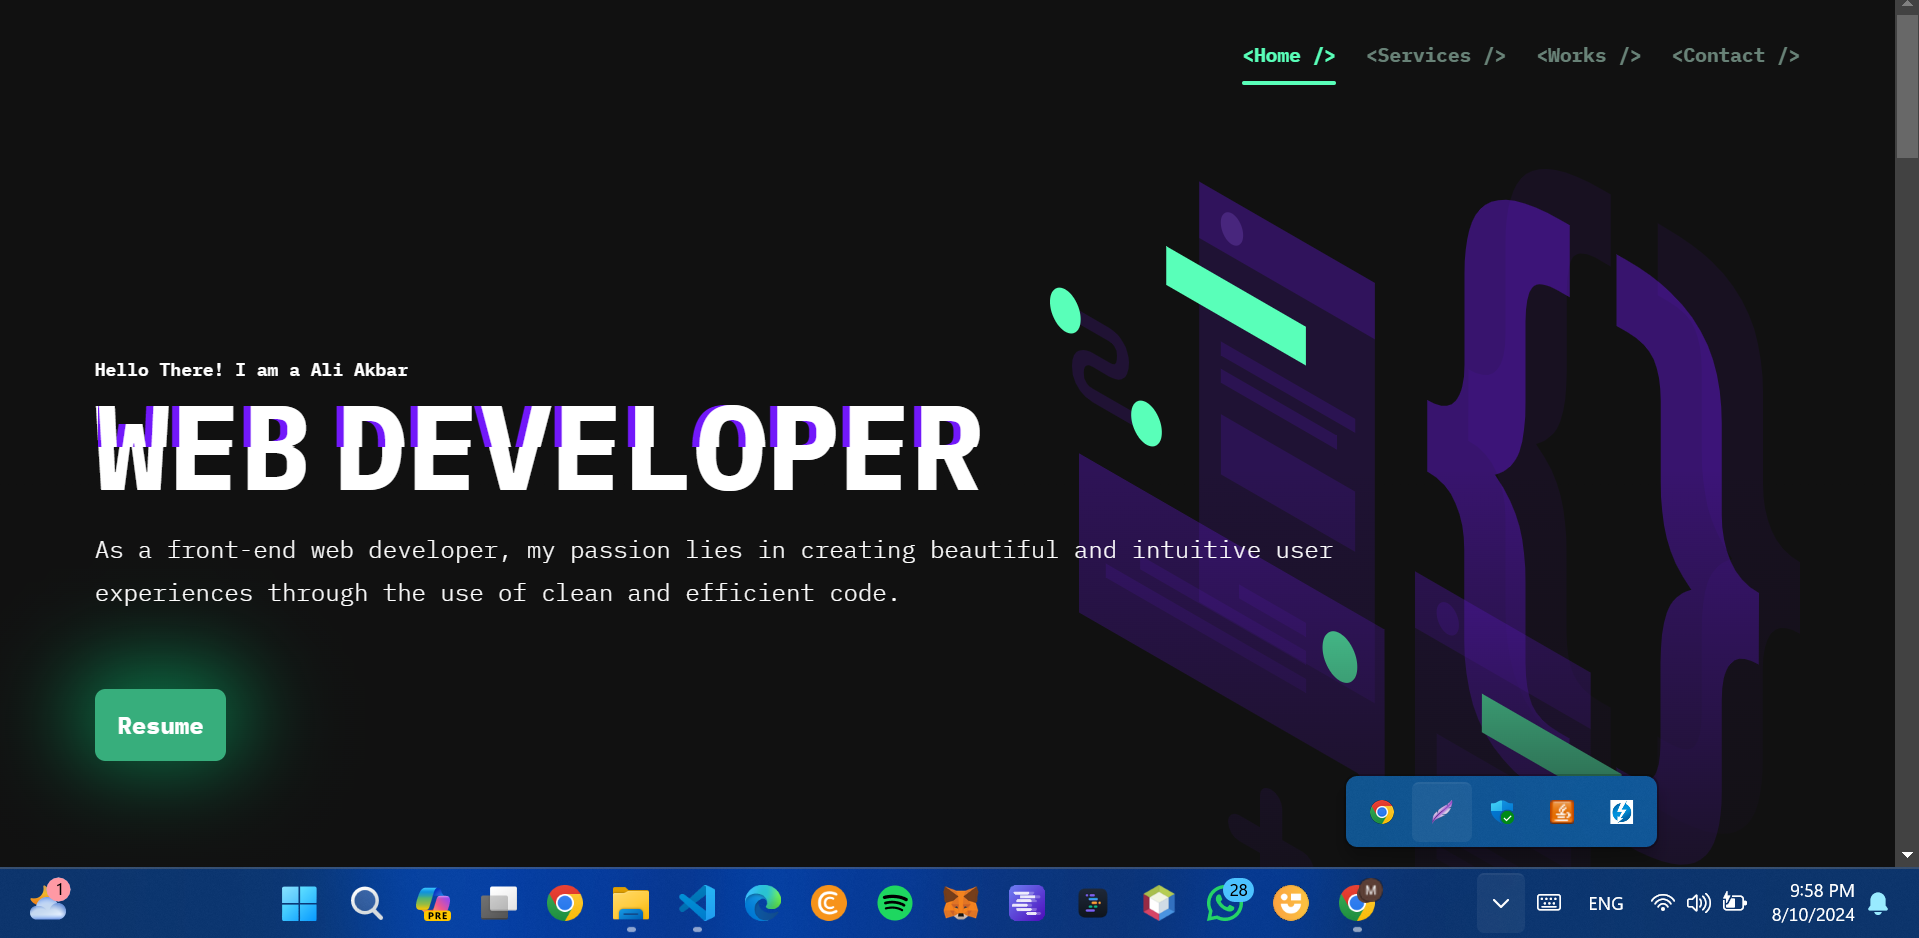Viewport: 1919px width, 938px height.
Task: Click the page scroll-down arrow
Action: point(1907,855)
